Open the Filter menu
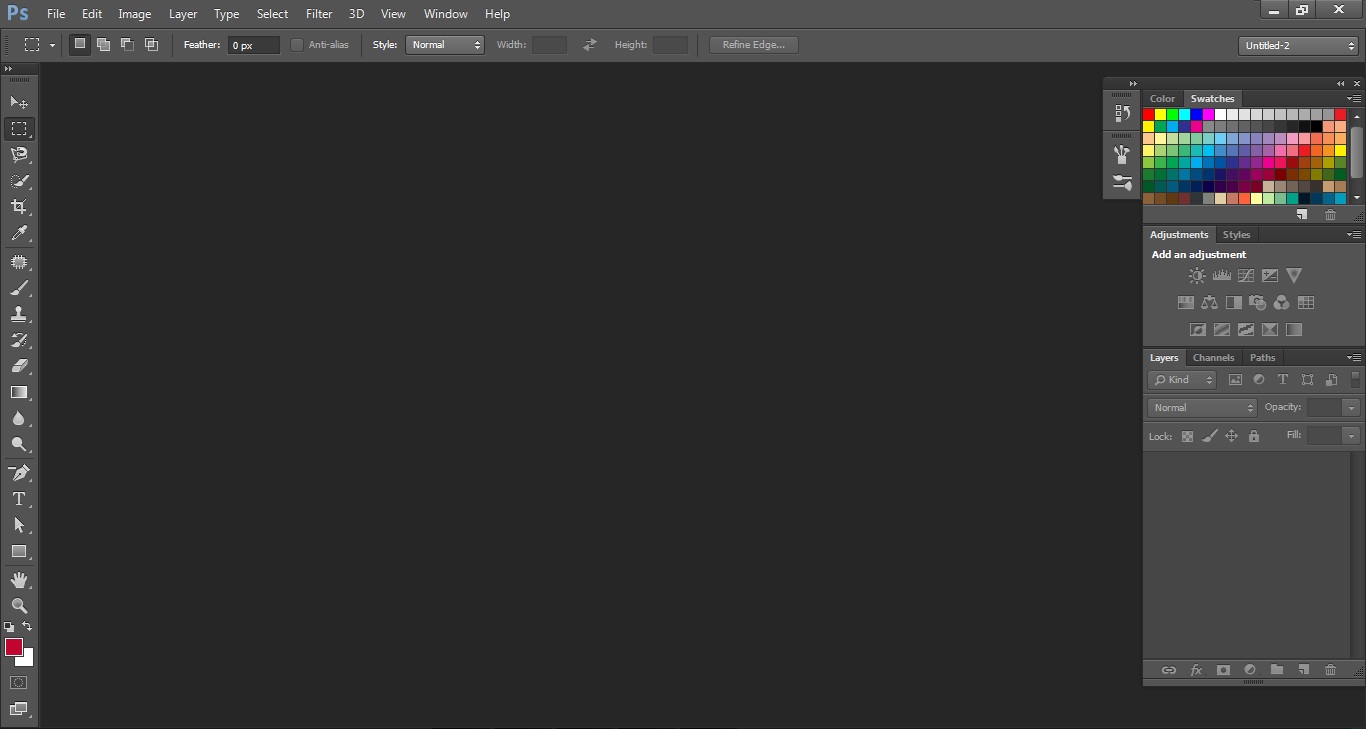This screenshot has width=1366, height=729. pos(319,14)
